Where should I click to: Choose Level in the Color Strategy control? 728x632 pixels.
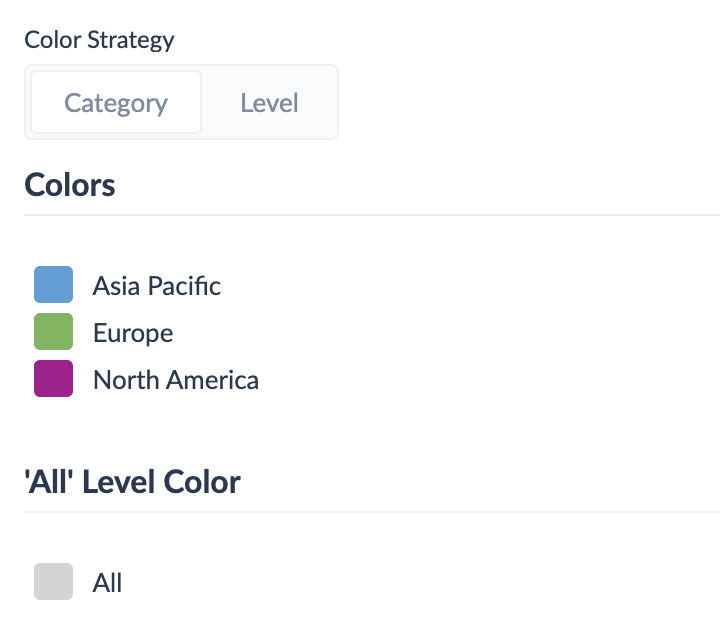tap(269, 103)
